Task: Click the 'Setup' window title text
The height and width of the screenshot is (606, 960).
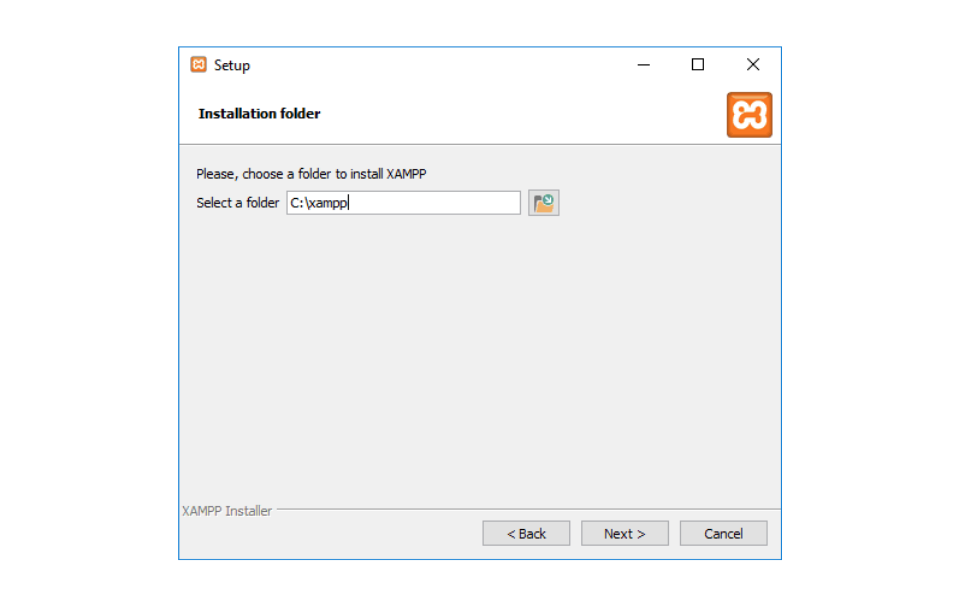Action: pos(232,66)
